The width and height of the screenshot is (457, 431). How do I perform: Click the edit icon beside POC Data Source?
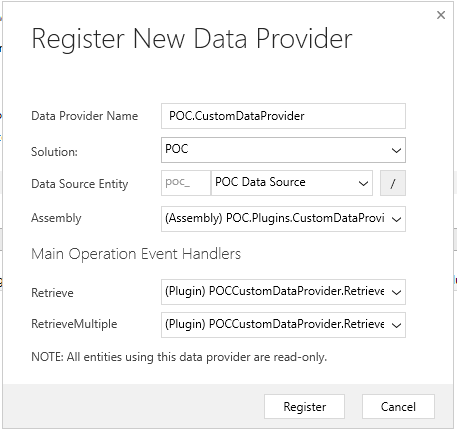[393, 183]
